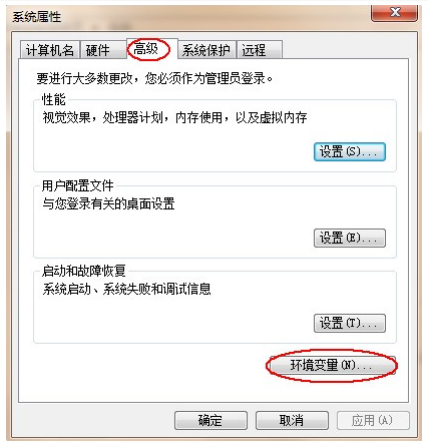Click the 用户配置文件 group heading
This screenshot has height=443, width=428.
(x=78, y=185)
